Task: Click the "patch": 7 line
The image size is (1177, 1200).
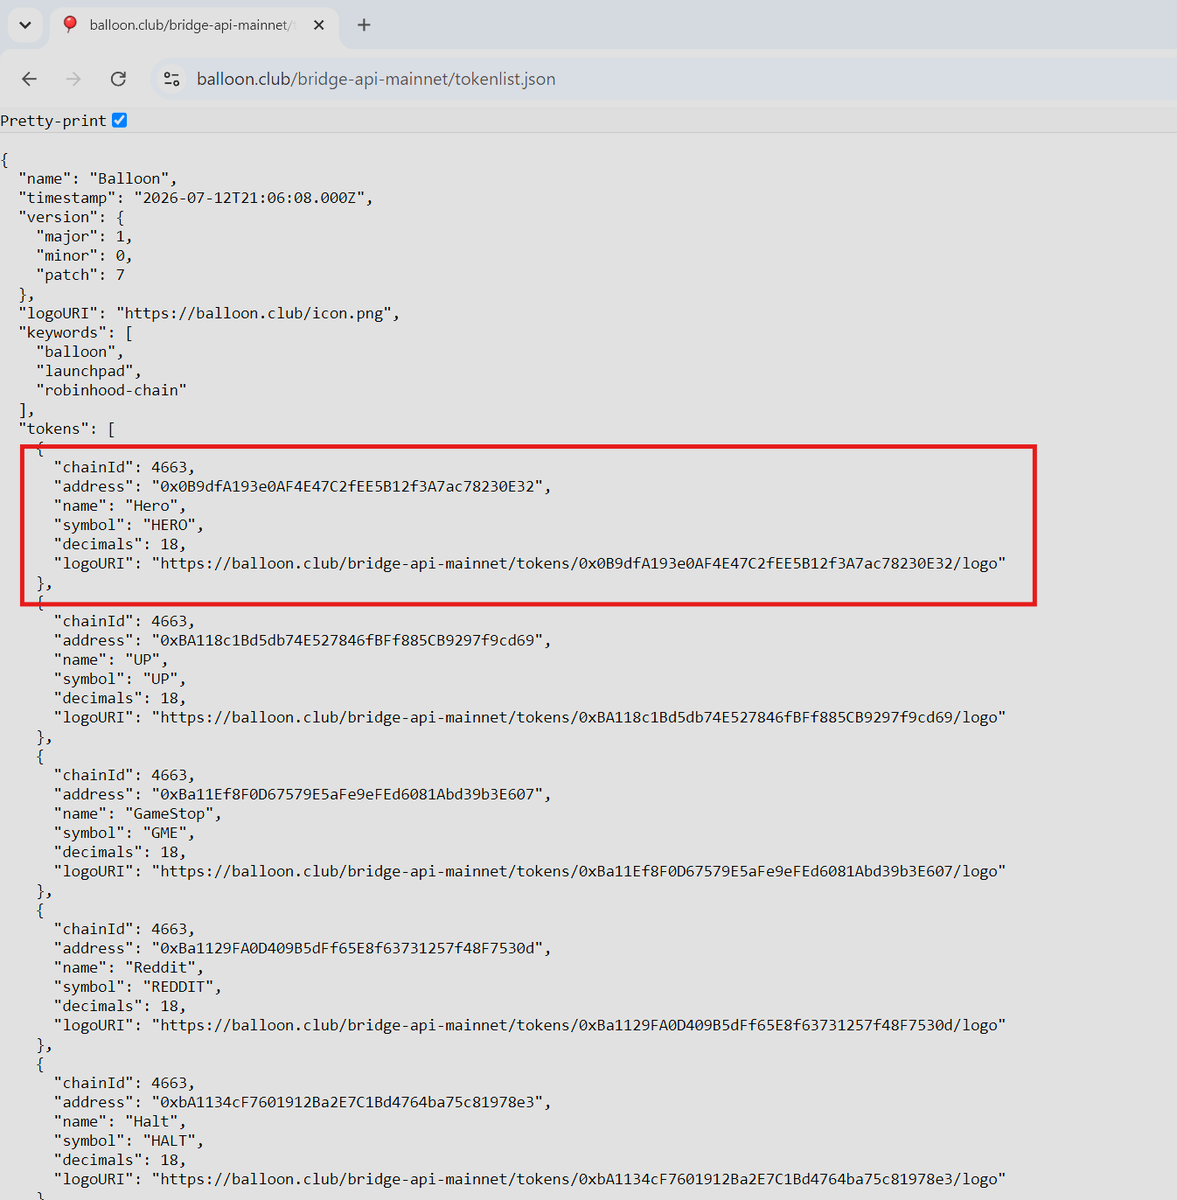Action: 80,275
